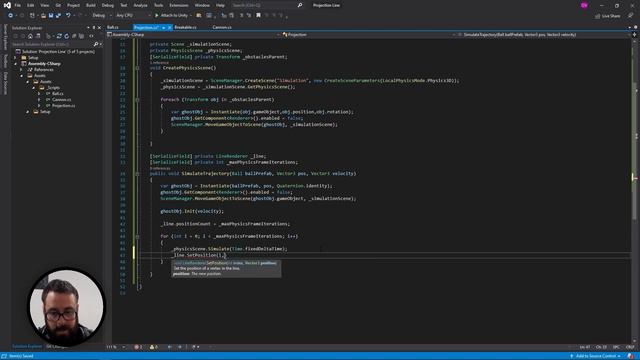Open the Extensions menu

point(179,5)
